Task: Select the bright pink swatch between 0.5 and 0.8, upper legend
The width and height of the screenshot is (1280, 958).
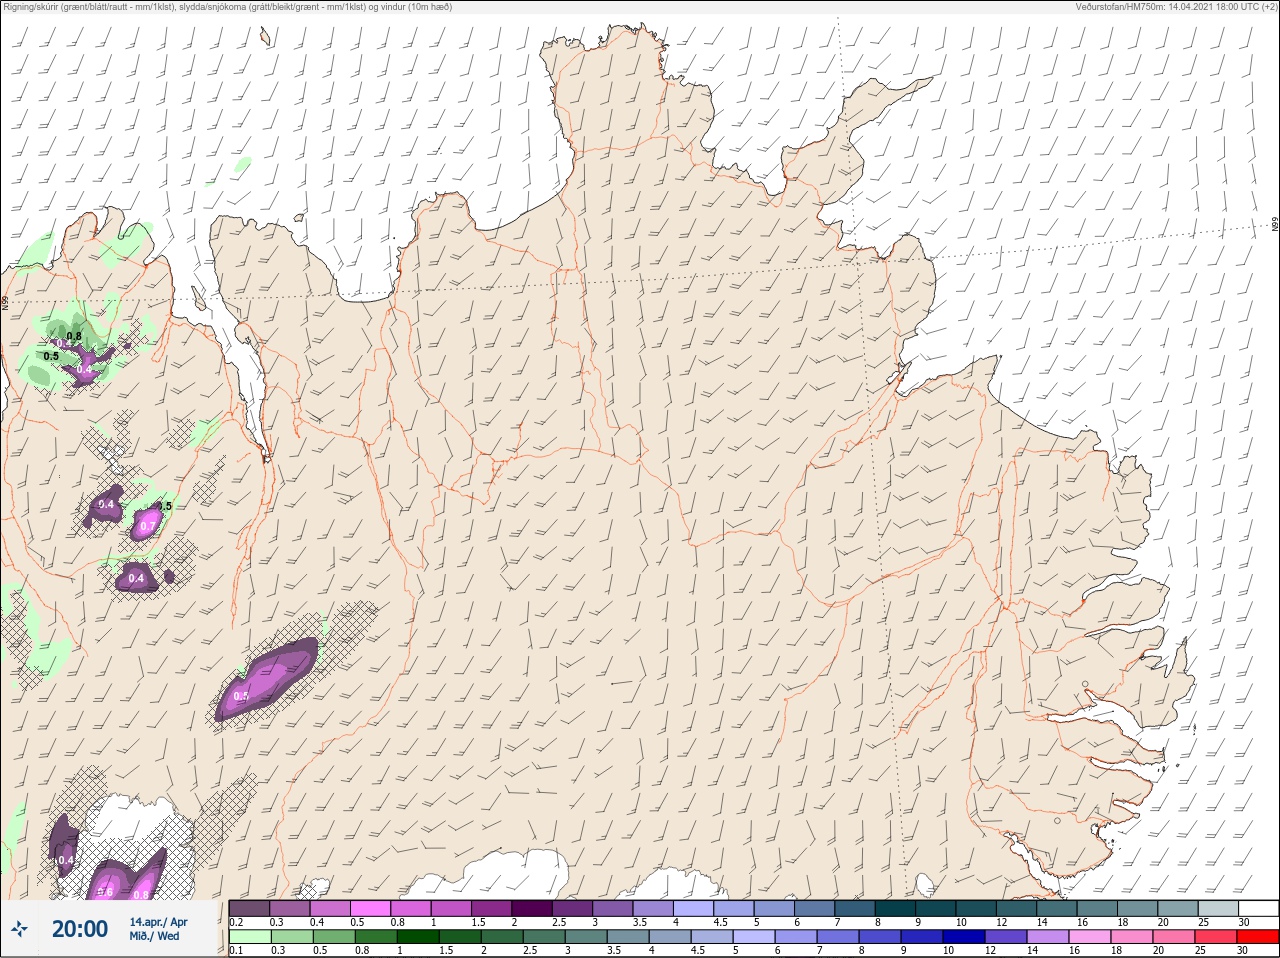Action: (x=371, y=908)
